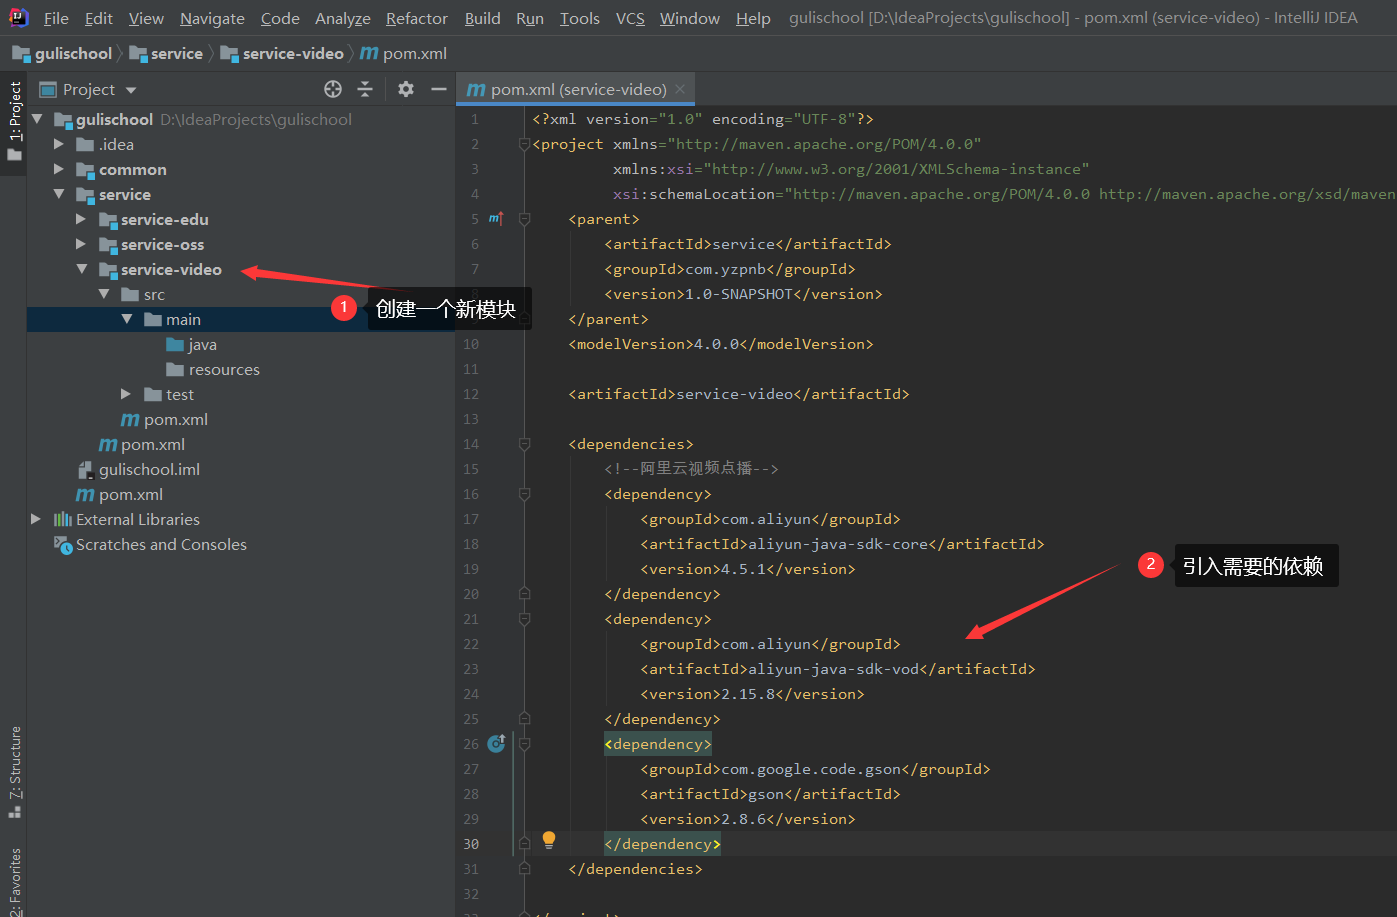Image resolution: width=1397 pixels, height=917 pixels.
Task: Click the yellow intention lightbulb on line 30
Action: 549,840
